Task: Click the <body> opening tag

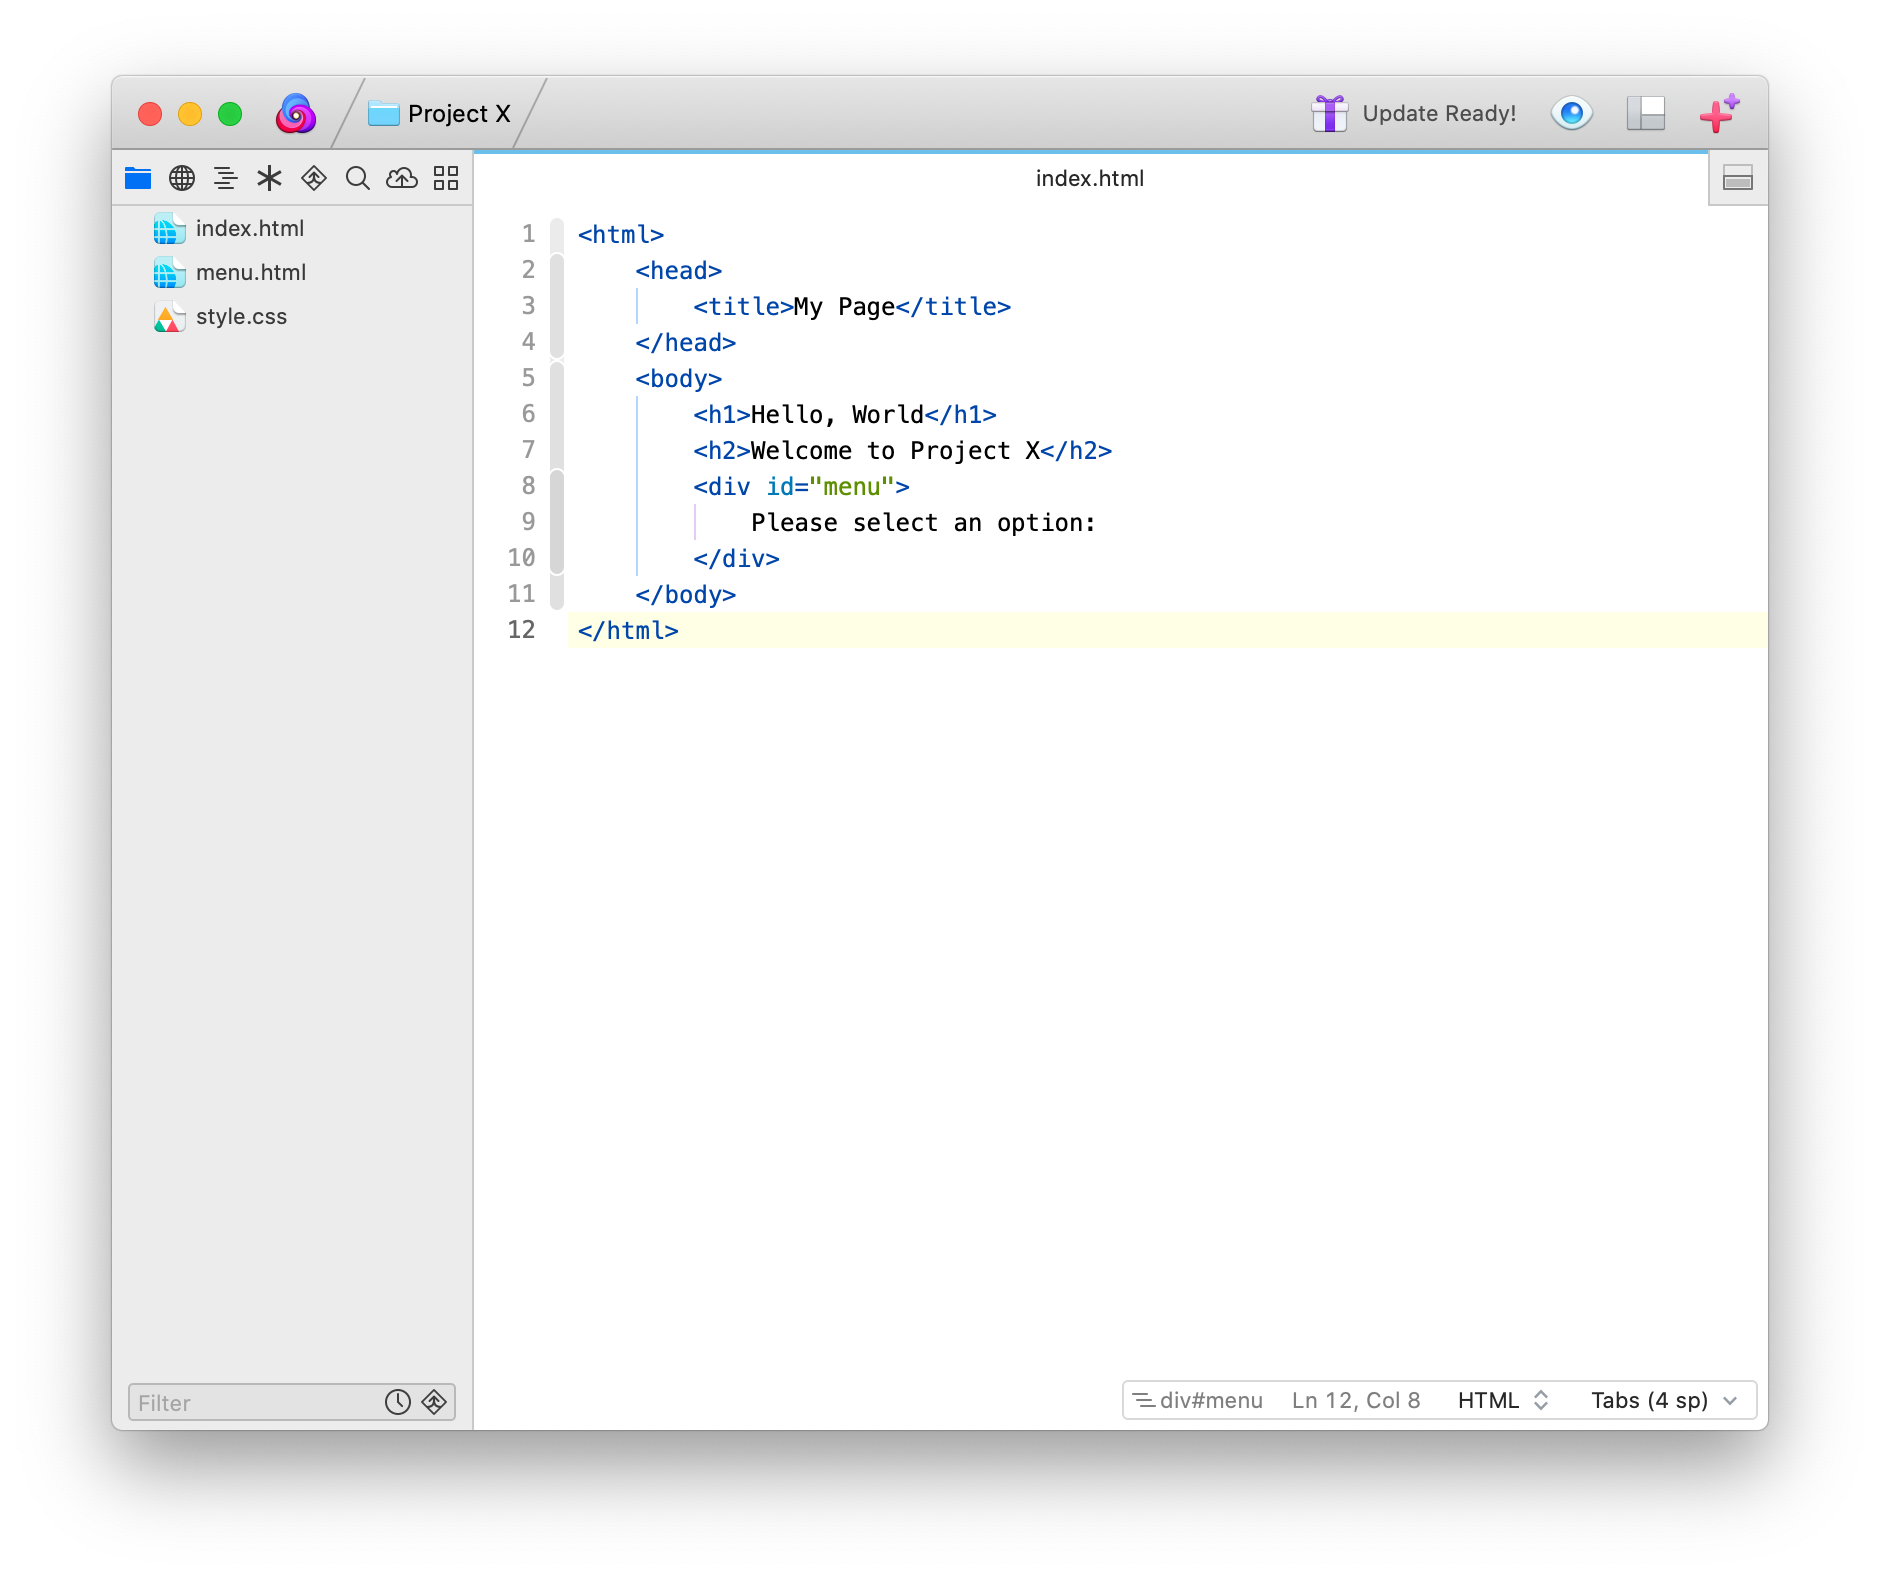Action: (679, 378)
